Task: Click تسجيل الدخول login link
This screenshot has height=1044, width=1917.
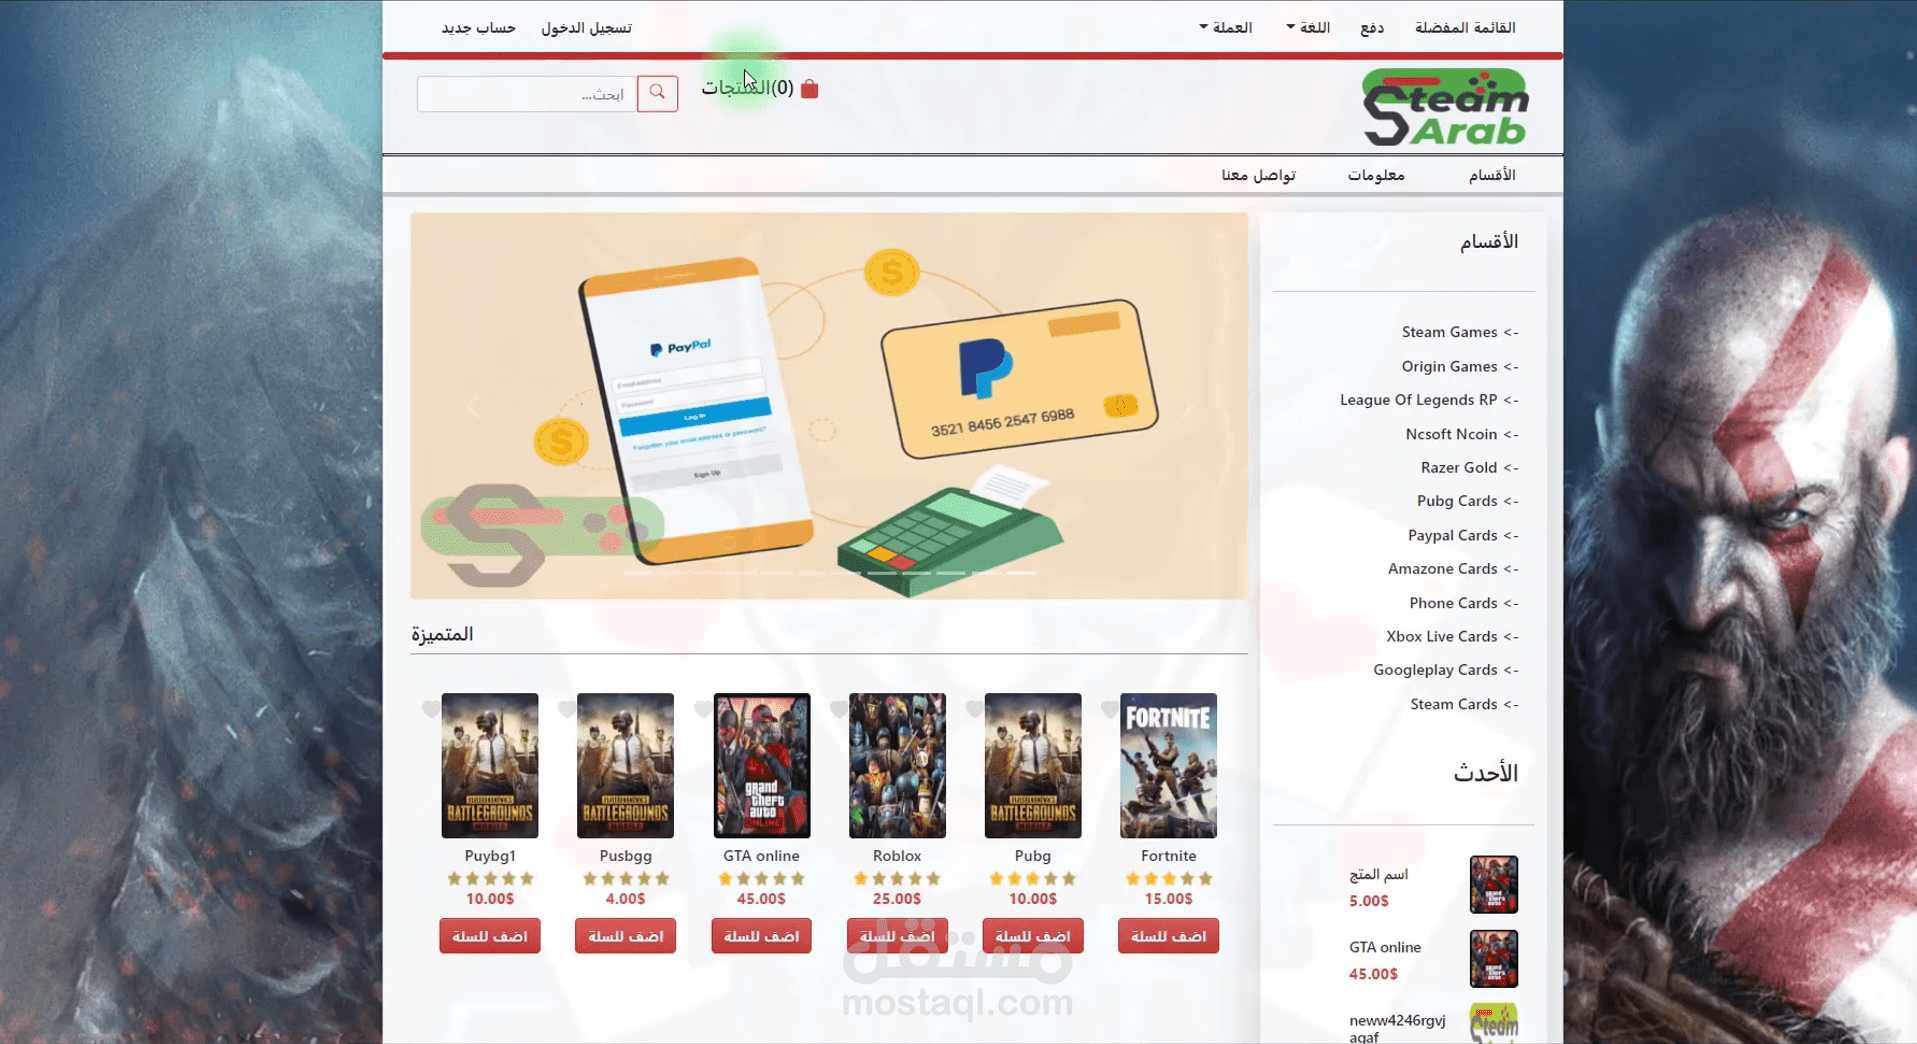Action: point(586,28)
